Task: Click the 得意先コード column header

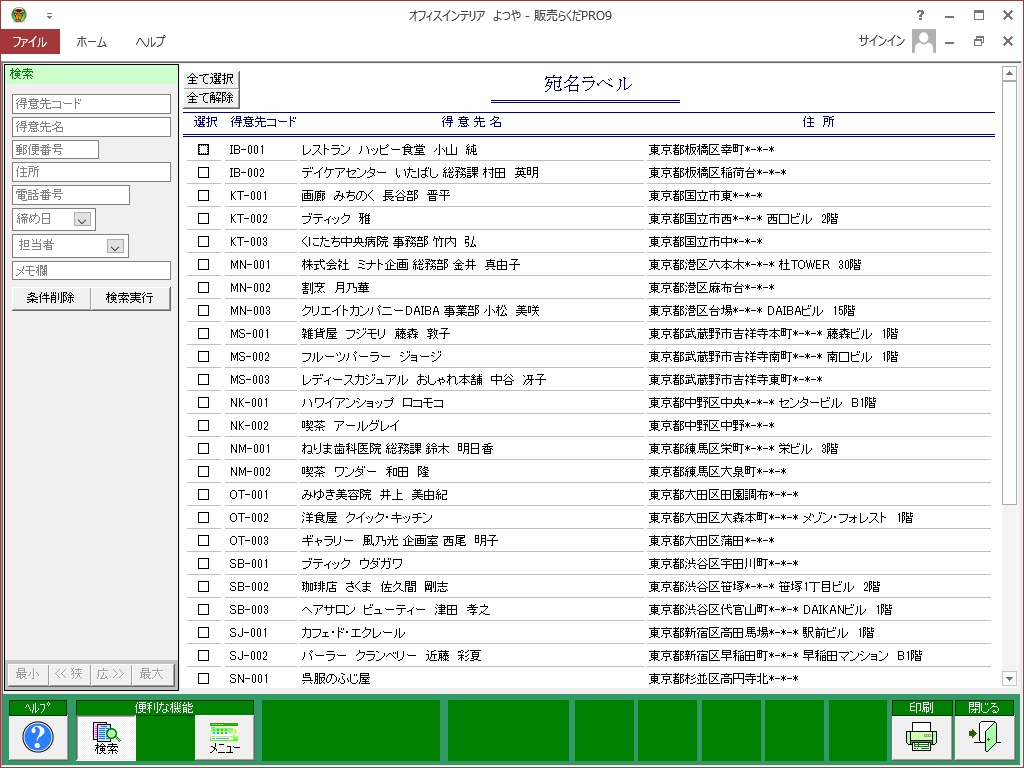Action: pyautogui.click(x=263, y=121)
